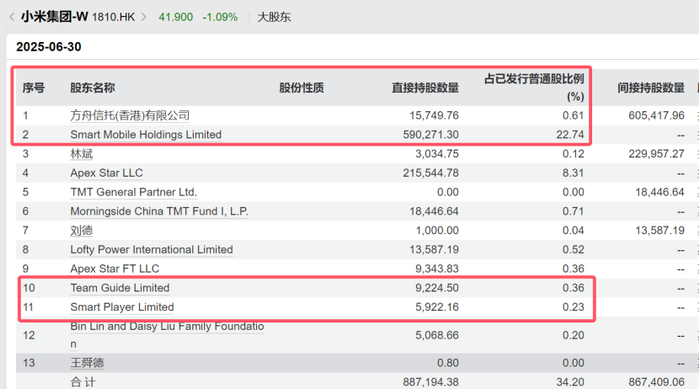The width and height of the screenshot is (700, 389).
Task: Click the 占已发行普通股比例 column header
Action: pos(534,88)
